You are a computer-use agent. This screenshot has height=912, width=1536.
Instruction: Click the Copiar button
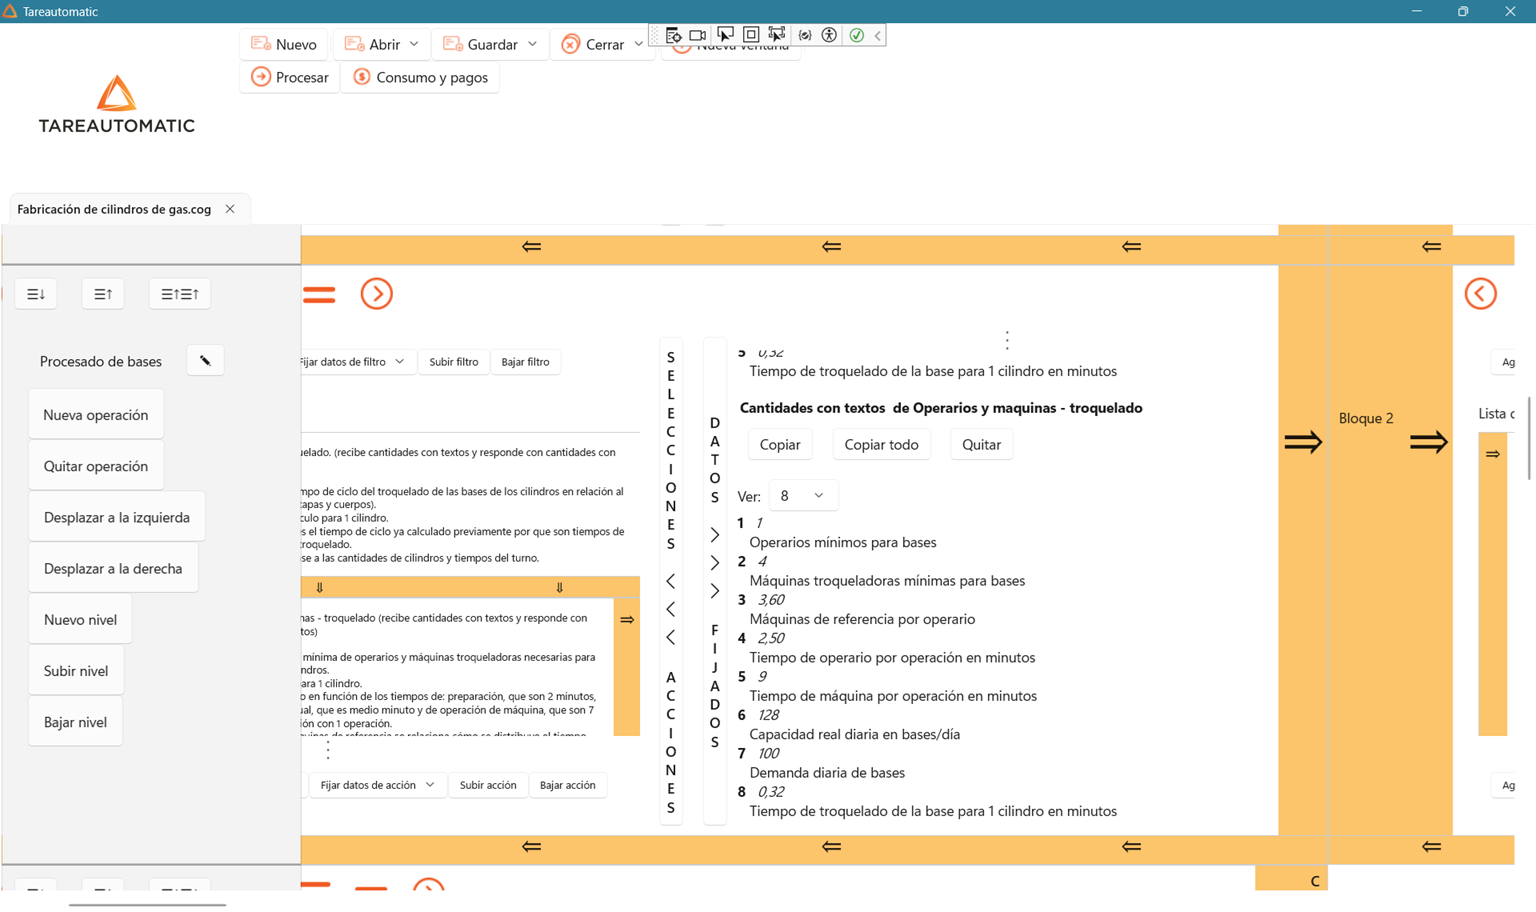(780, 445)
